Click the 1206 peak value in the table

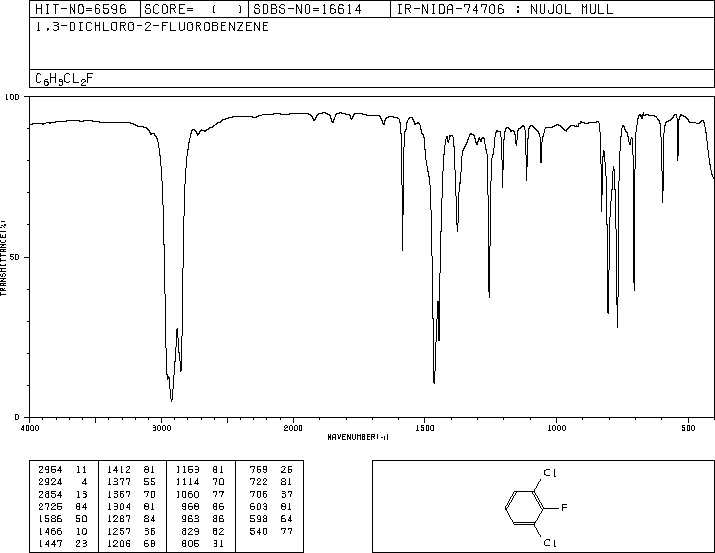(119, 544)
